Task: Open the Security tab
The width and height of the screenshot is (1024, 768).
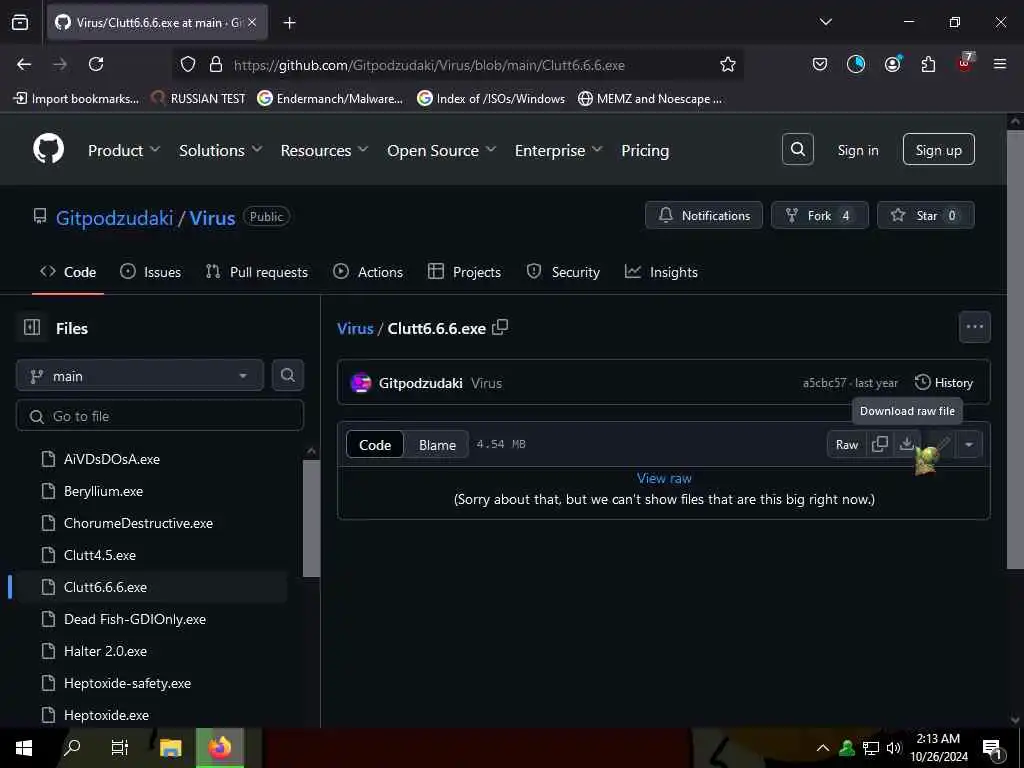Action: pyautogui.click(x=563, y=272)
